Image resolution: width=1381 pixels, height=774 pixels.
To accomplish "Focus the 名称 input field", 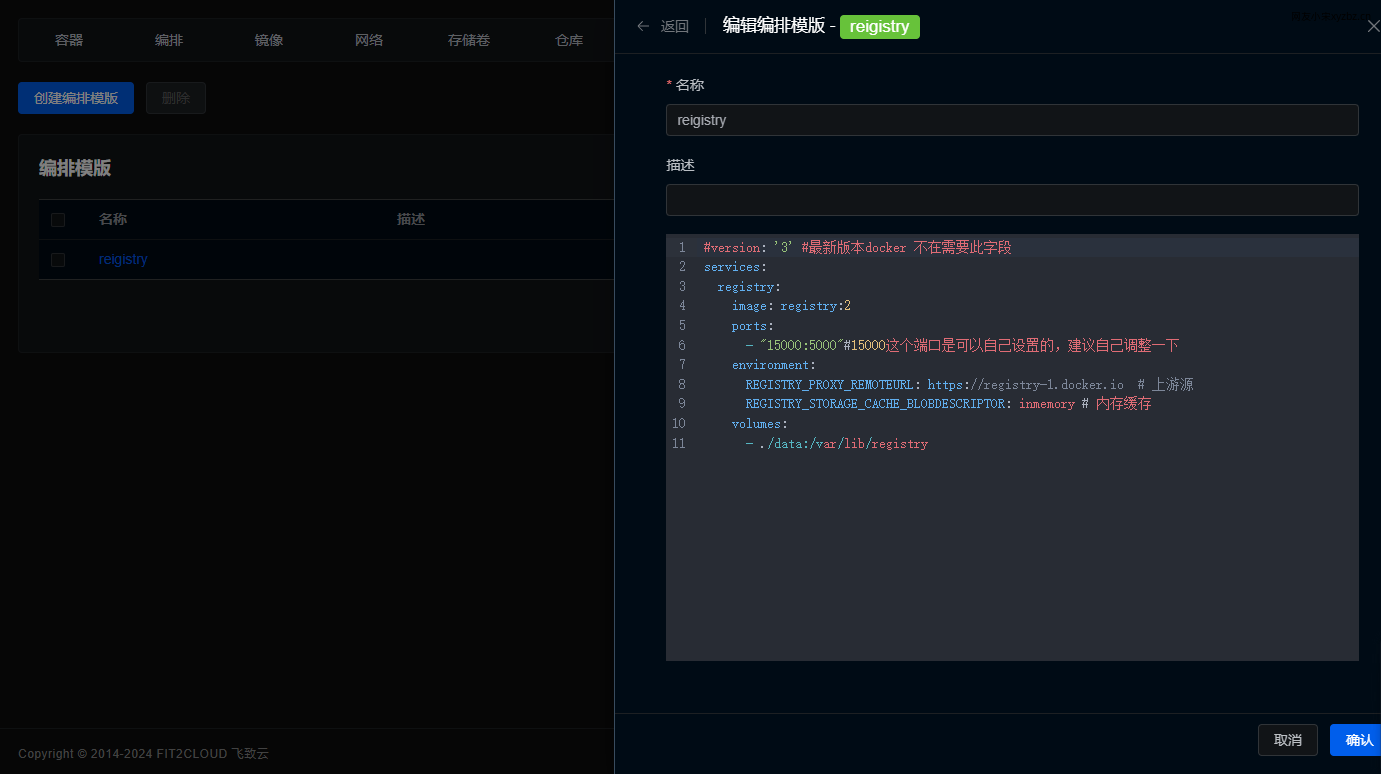I will (1011, 120).
